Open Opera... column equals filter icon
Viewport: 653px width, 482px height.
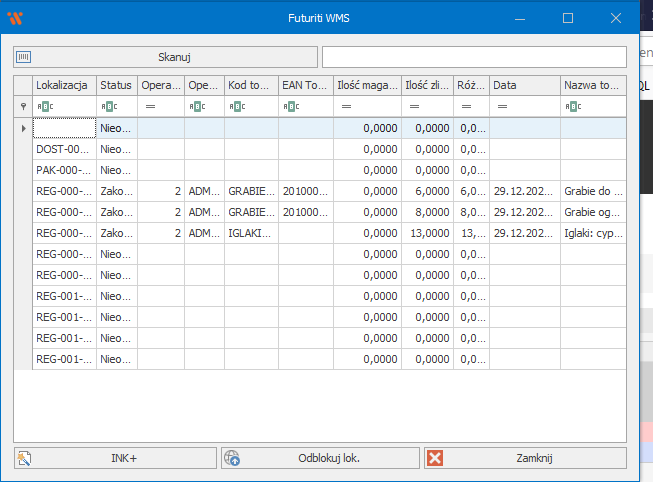pyautogui.click(x=150, y=107)
